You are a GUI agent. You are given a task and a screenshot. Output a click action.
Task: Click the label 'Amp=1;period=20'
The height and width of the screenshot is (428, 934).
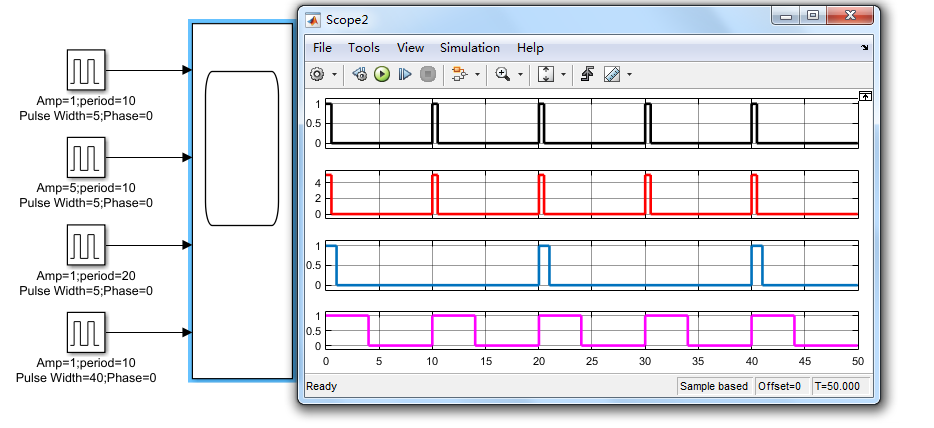pos(86,276)
